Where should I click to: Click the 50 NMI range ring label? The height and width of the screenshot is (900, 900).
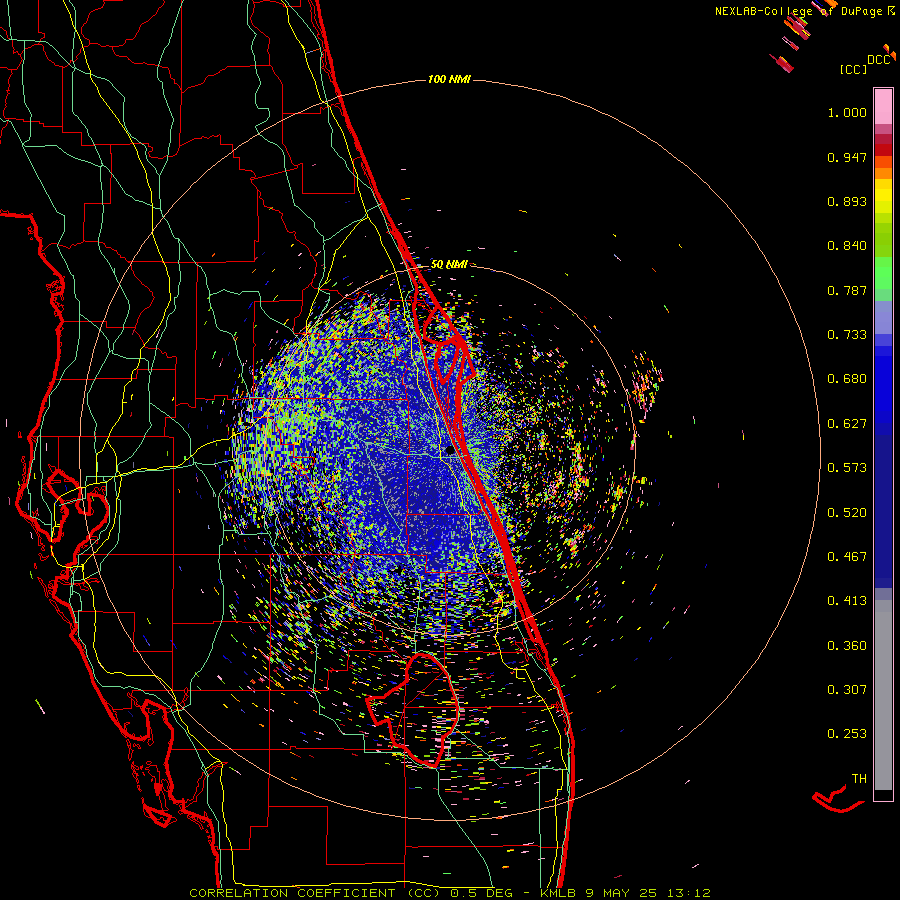click(x=449, y=264)
